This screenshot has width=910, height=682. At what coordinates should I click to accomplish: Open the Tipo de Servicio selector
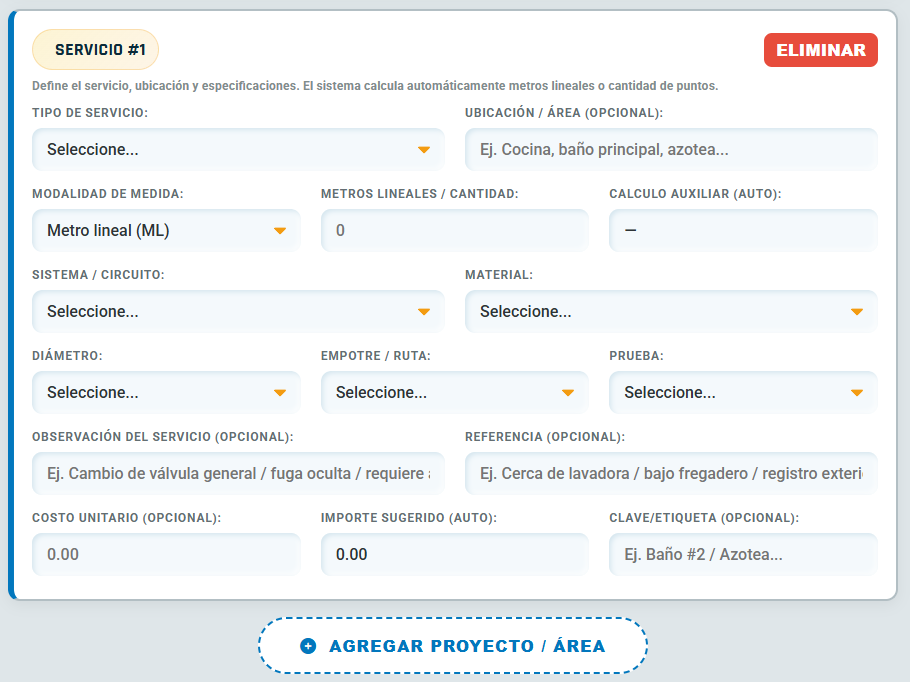[238, 148]
